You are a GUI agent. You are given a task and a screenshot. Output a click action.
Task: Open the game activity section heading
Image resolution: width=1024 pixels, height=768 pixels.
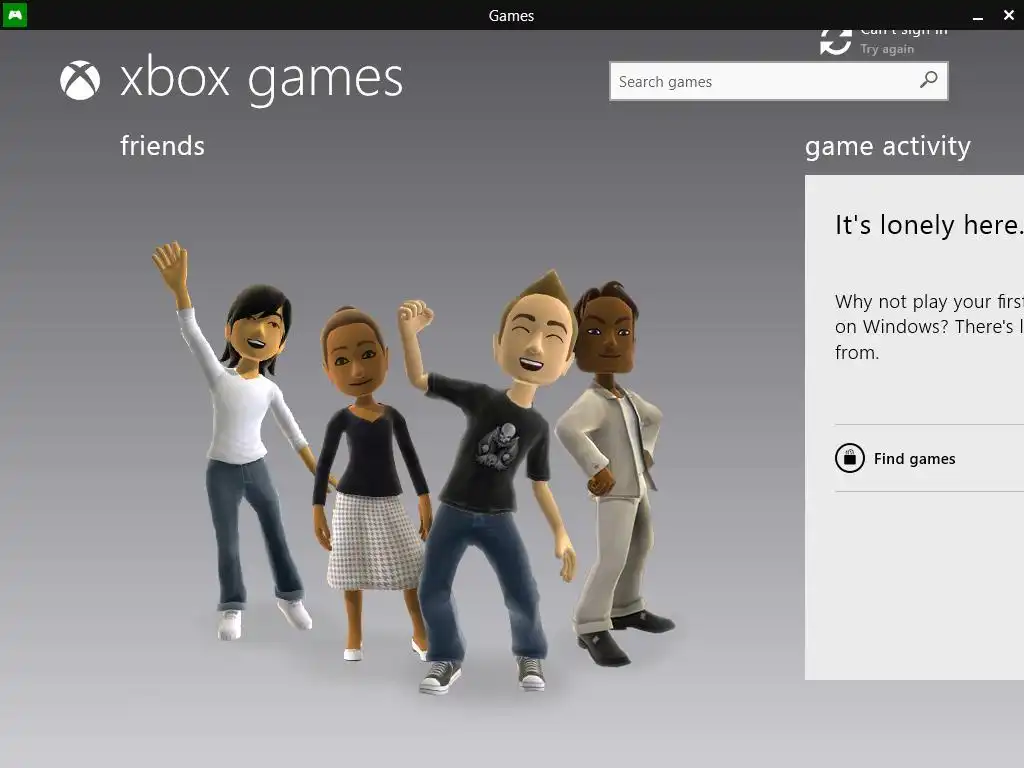(x=888, y=146)
